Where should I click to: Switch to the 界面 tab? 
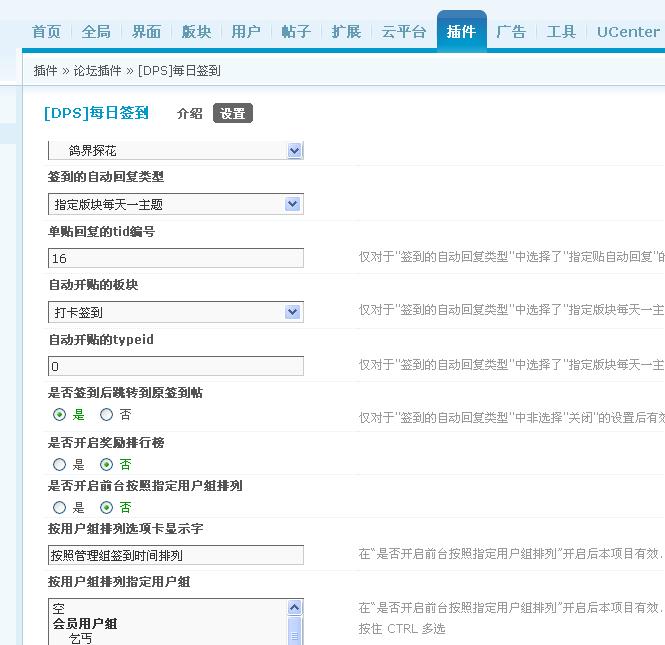[x=146, y=32]
